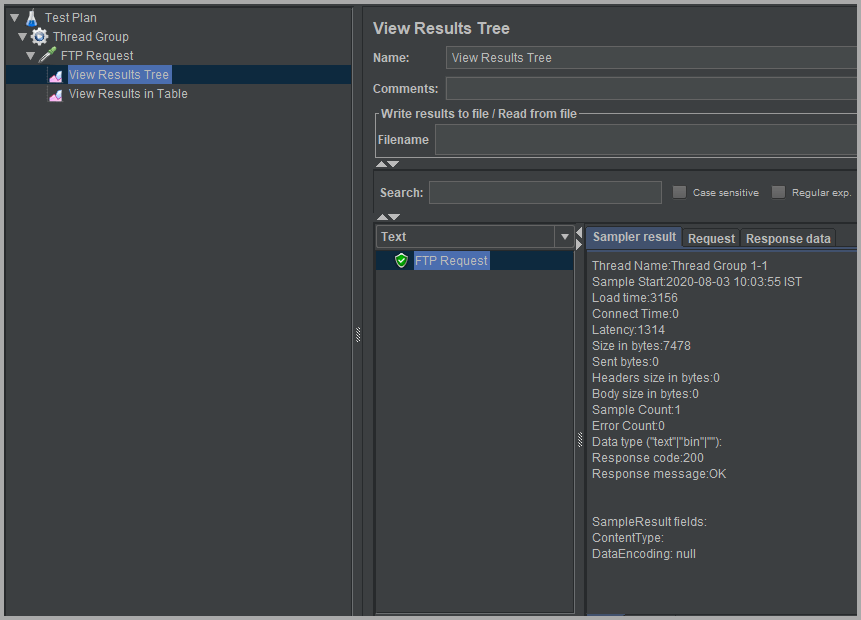This screenshot has height=620, width=861.
Task: Toggle the Regular exp. checkbox
Action: 778,192
